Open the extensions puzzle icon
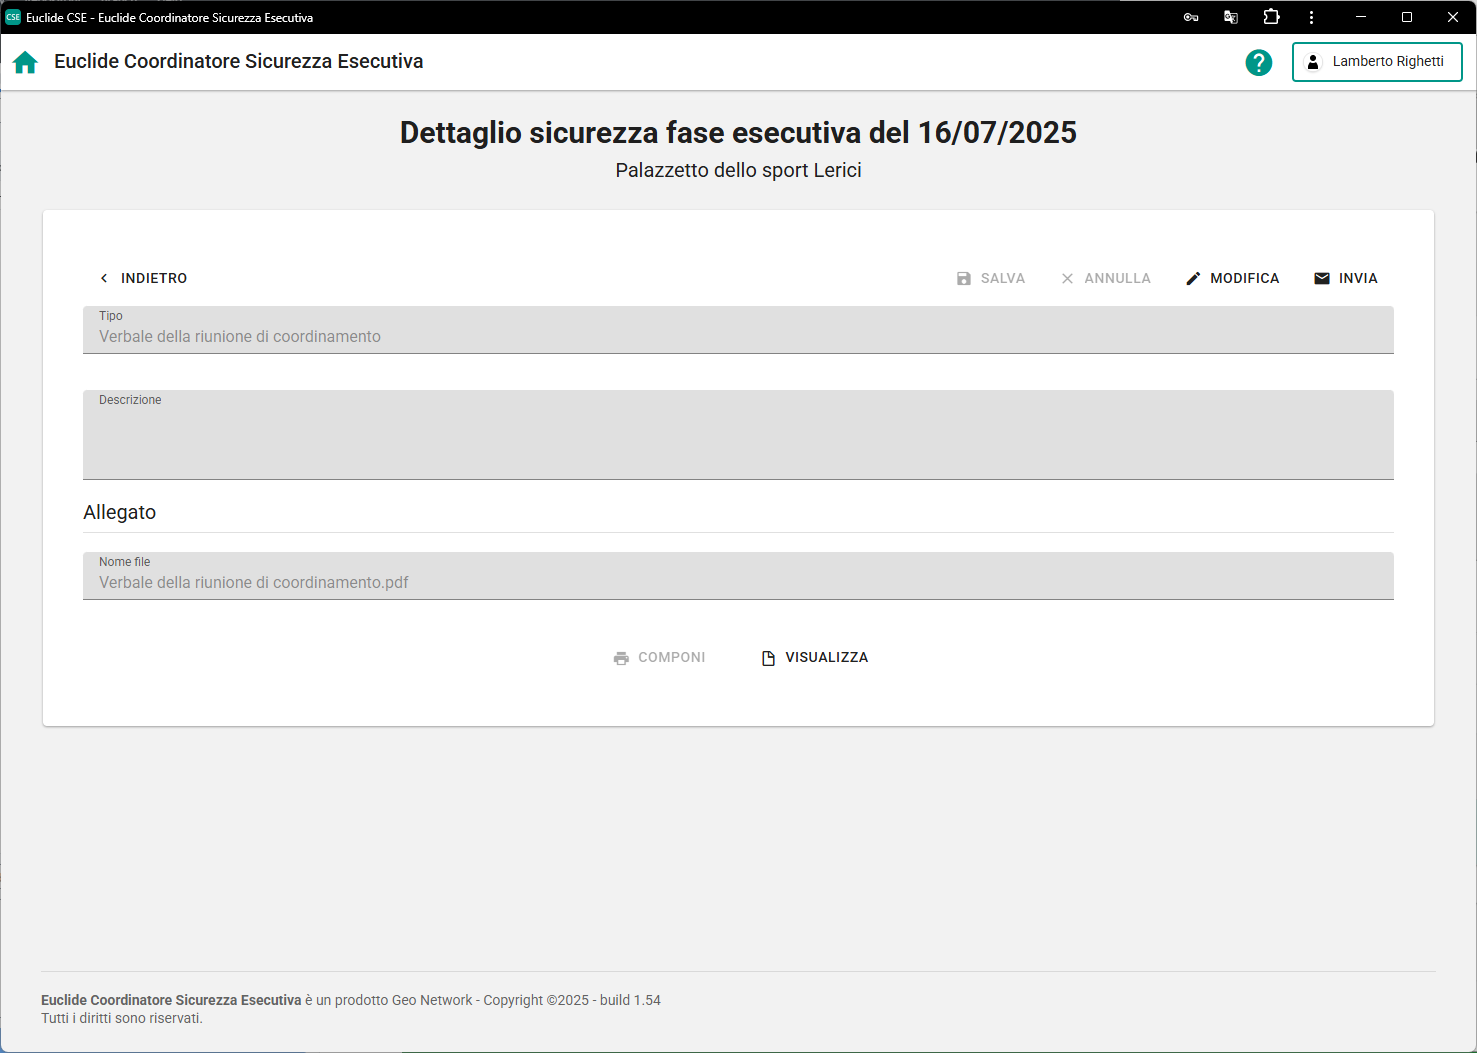The image size is (1477, 1053). (x=1271, y=17)
